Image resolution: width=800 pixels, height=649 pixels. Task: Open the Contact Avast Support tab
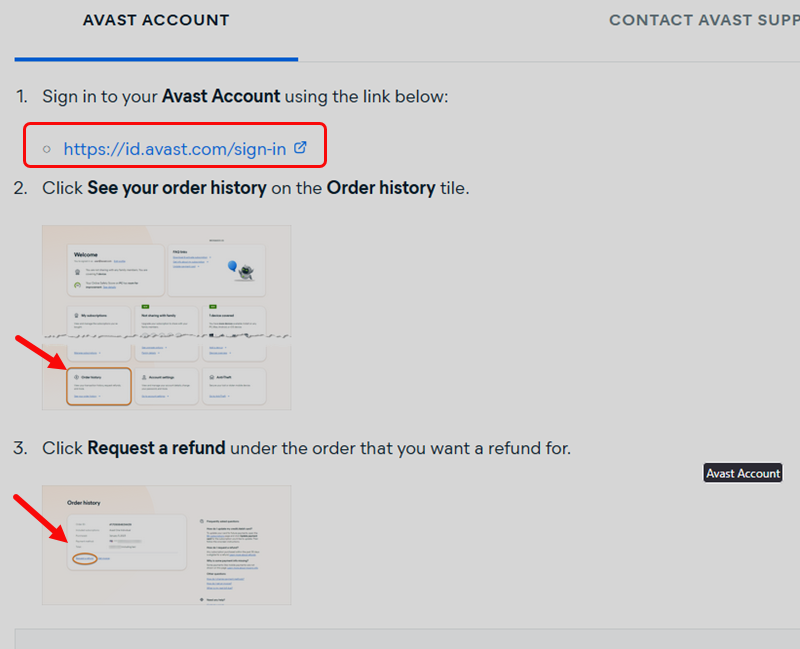pyautogui.click(x=704, y=20)
